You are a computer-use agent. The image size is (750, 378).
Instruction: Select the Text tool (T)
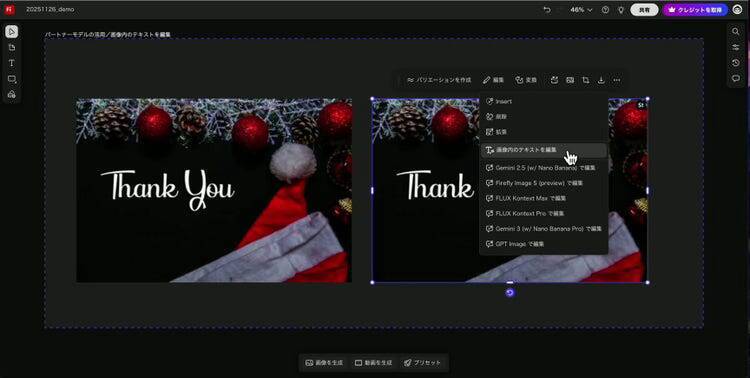(12, 63)
